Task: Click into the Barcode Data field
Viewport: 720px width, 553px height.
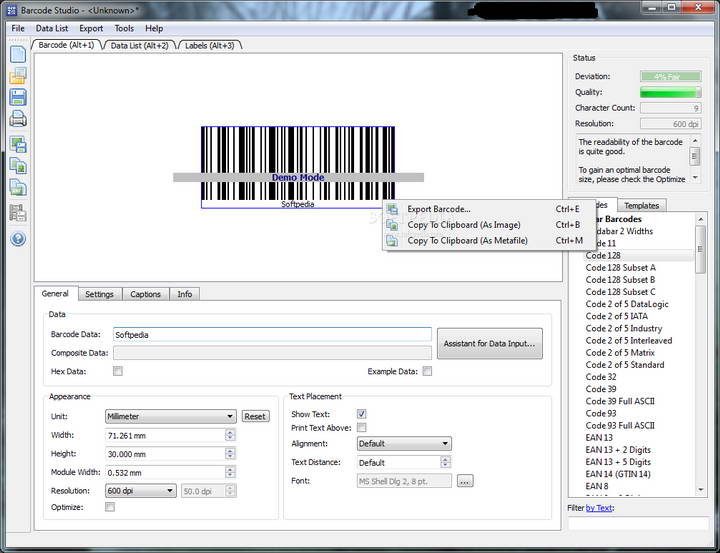Action: pyautogui.click(x=272, y=334)
